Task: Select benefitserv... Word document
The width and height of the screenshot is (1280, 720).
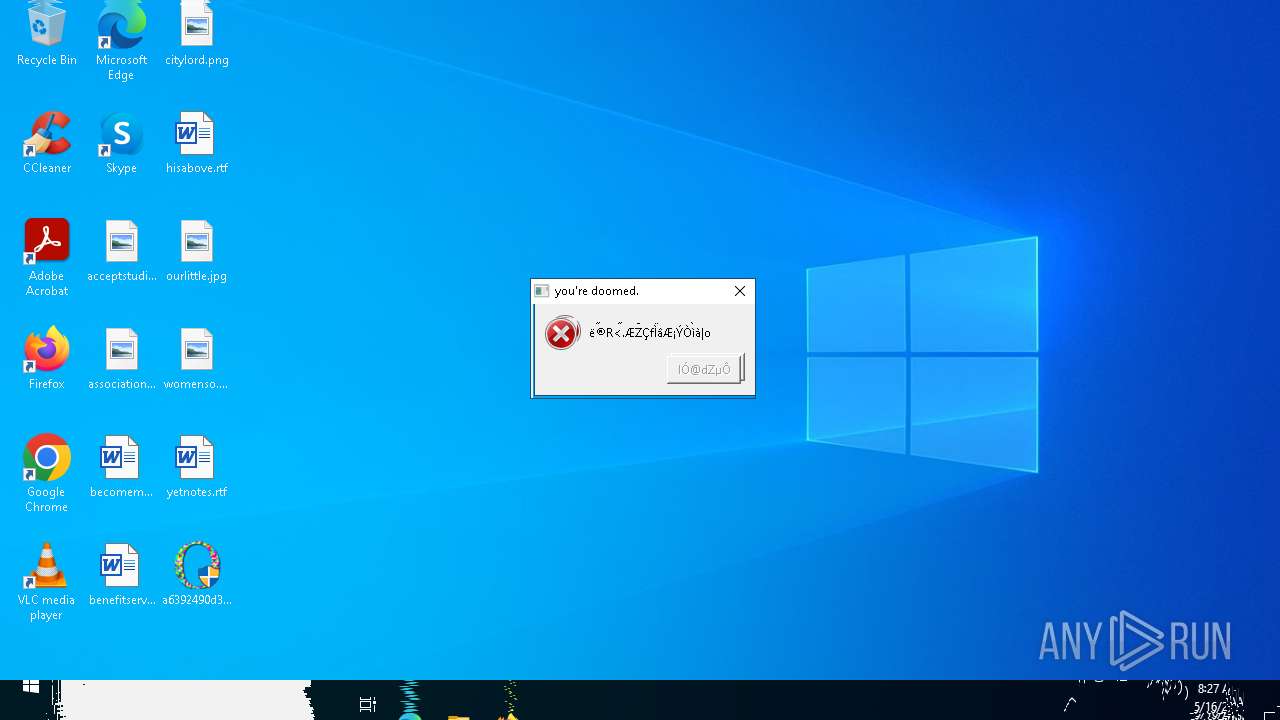Action: click(x=121, y=574)
